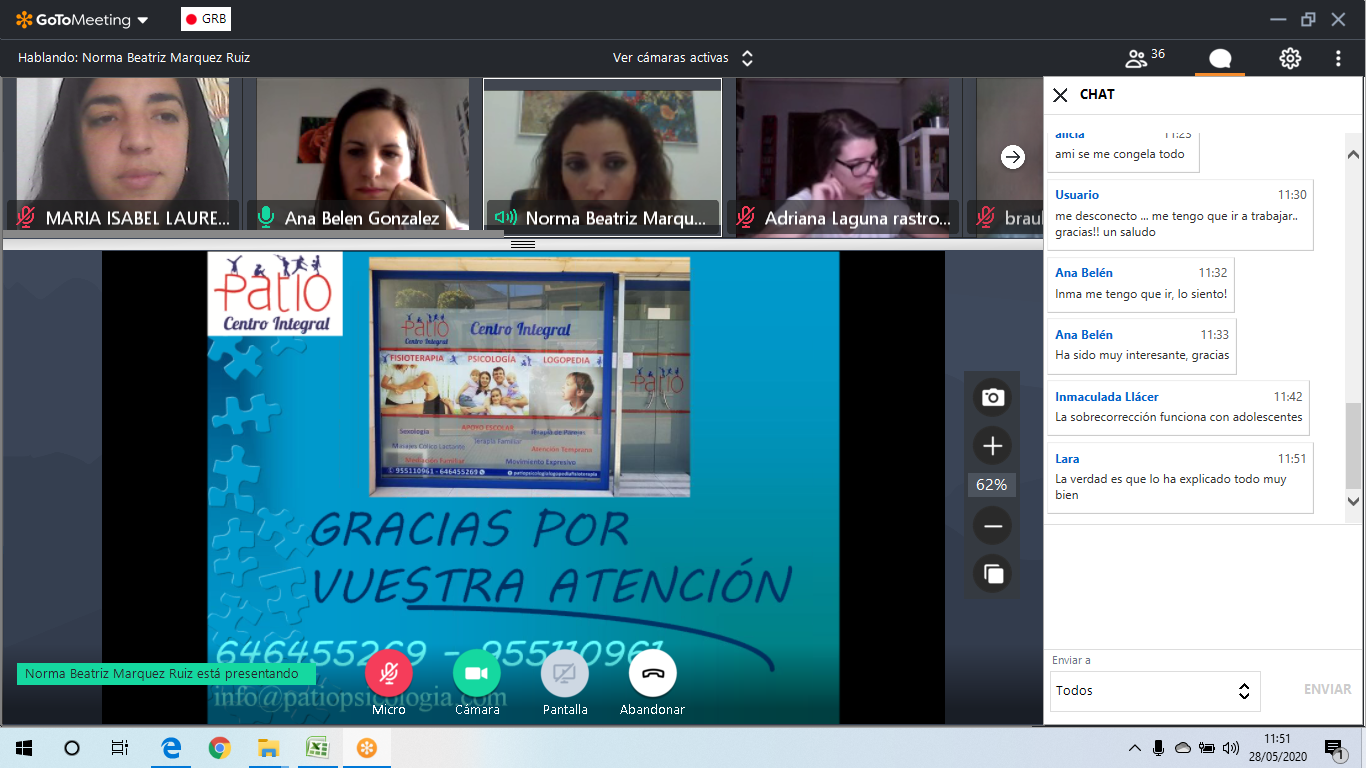This screenshot has width=1366, height=768.
Task: Open the taskbar clock and date
Action: click(1277, 747)
